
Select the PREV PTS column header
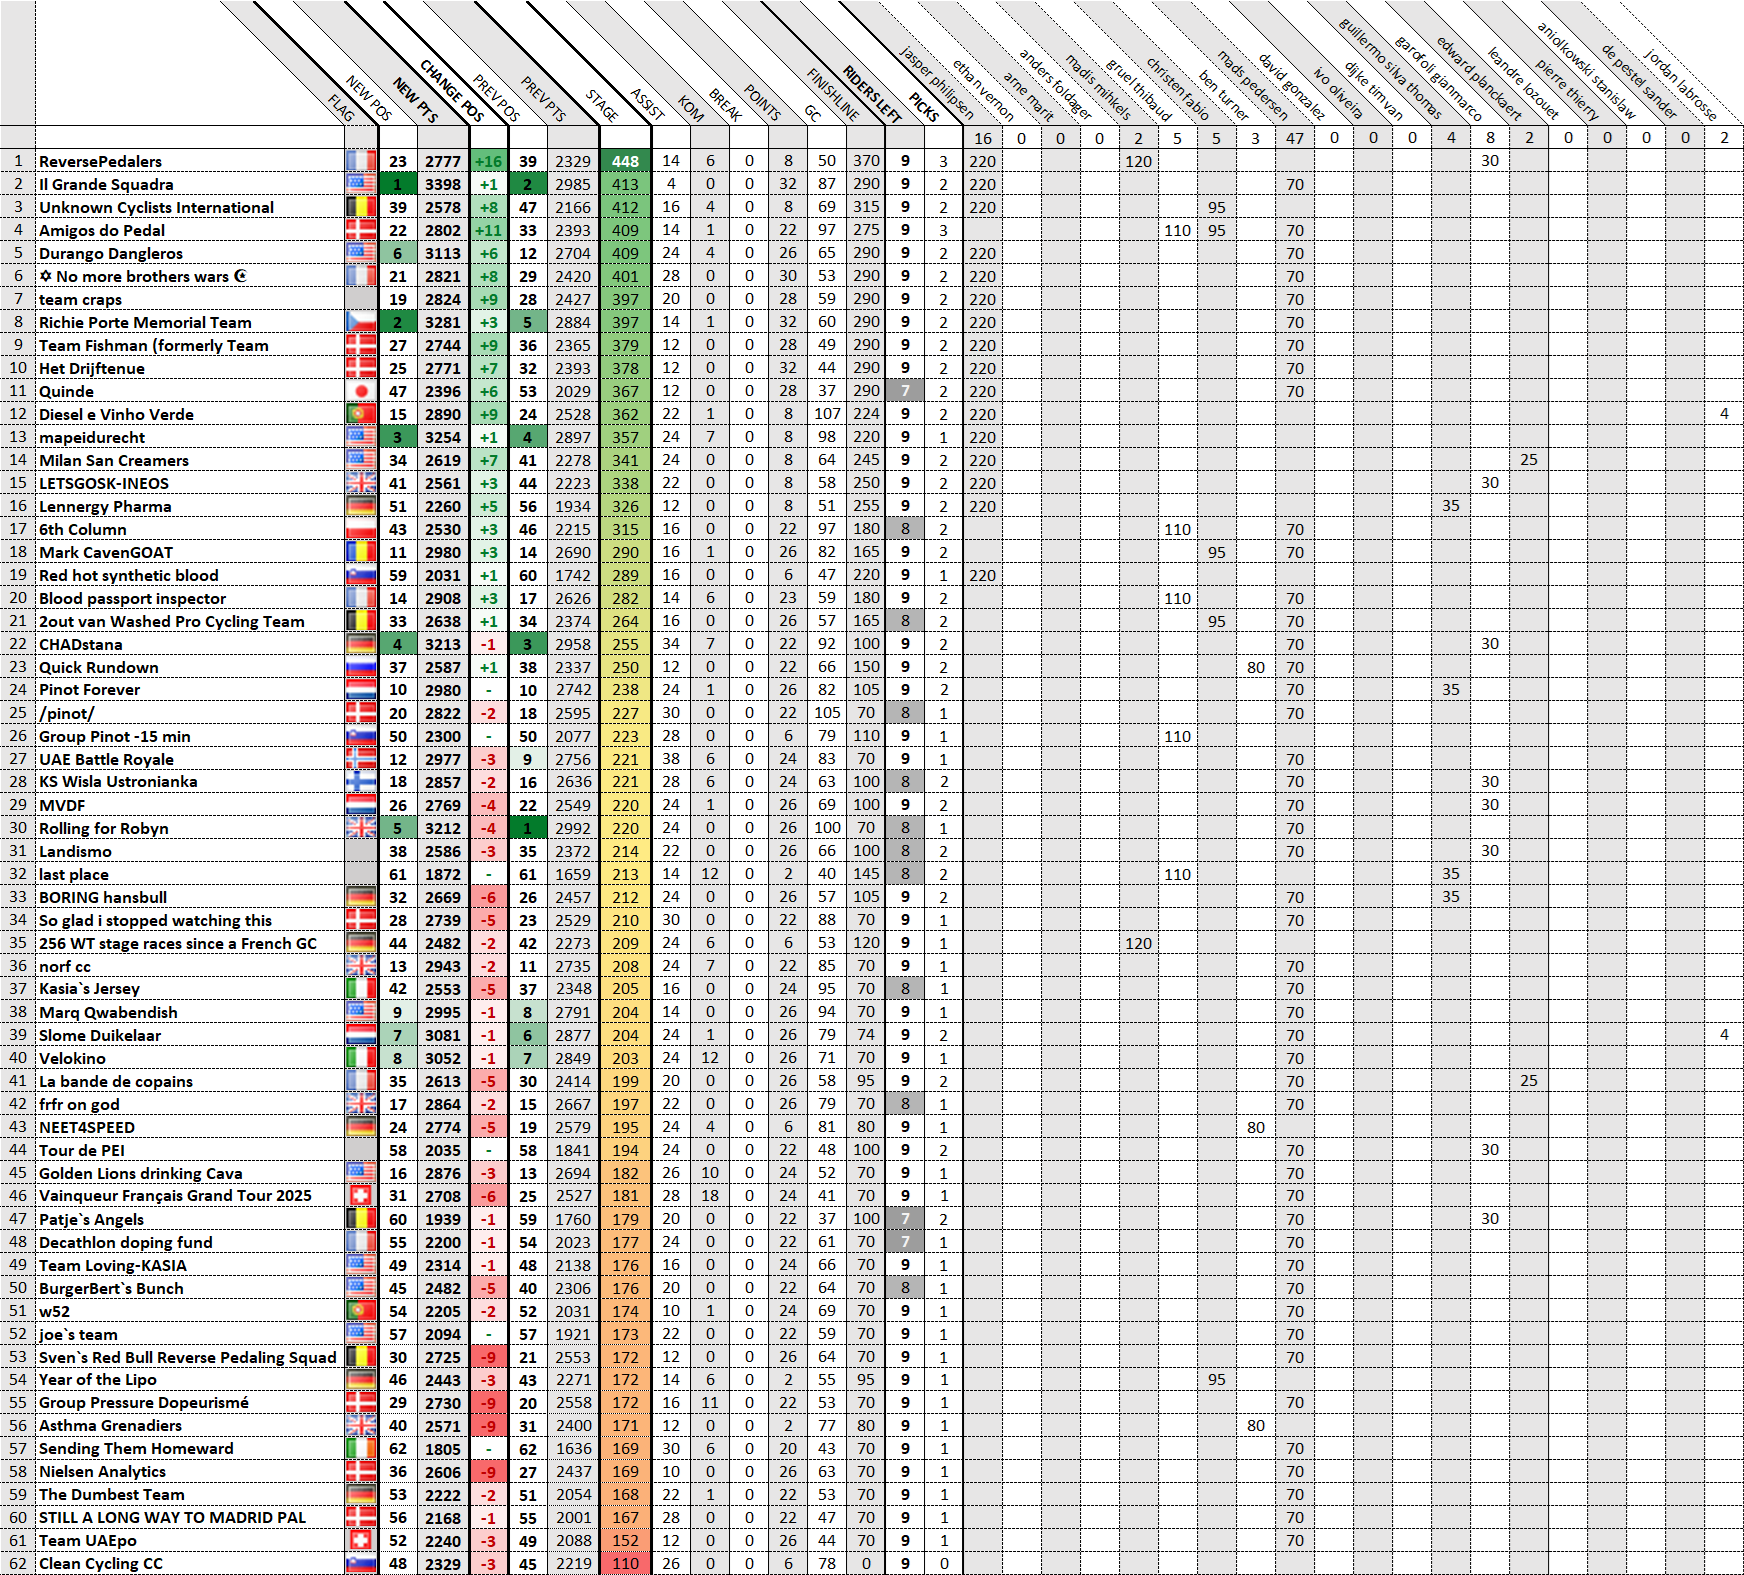pyautogui.click(x=543, y=98)
